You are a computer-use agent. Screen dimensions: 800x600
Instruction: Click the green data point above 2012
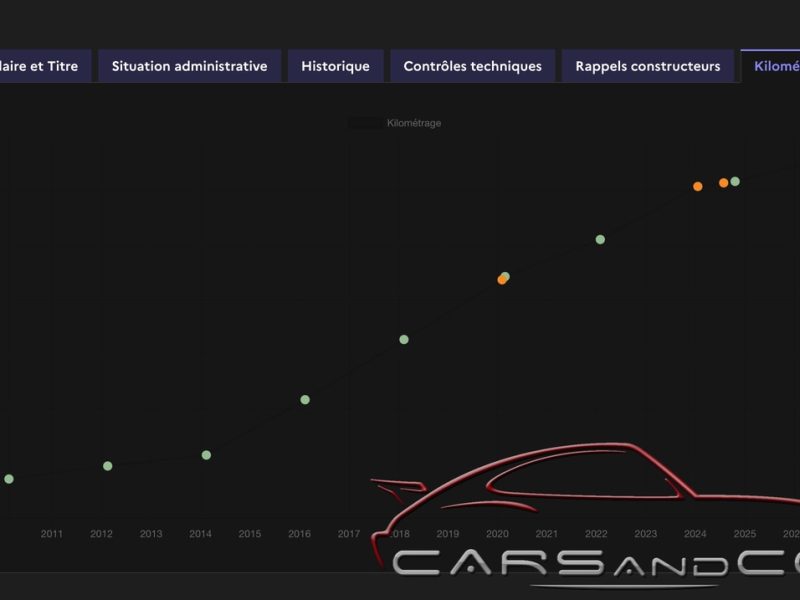tap(108, 466)
